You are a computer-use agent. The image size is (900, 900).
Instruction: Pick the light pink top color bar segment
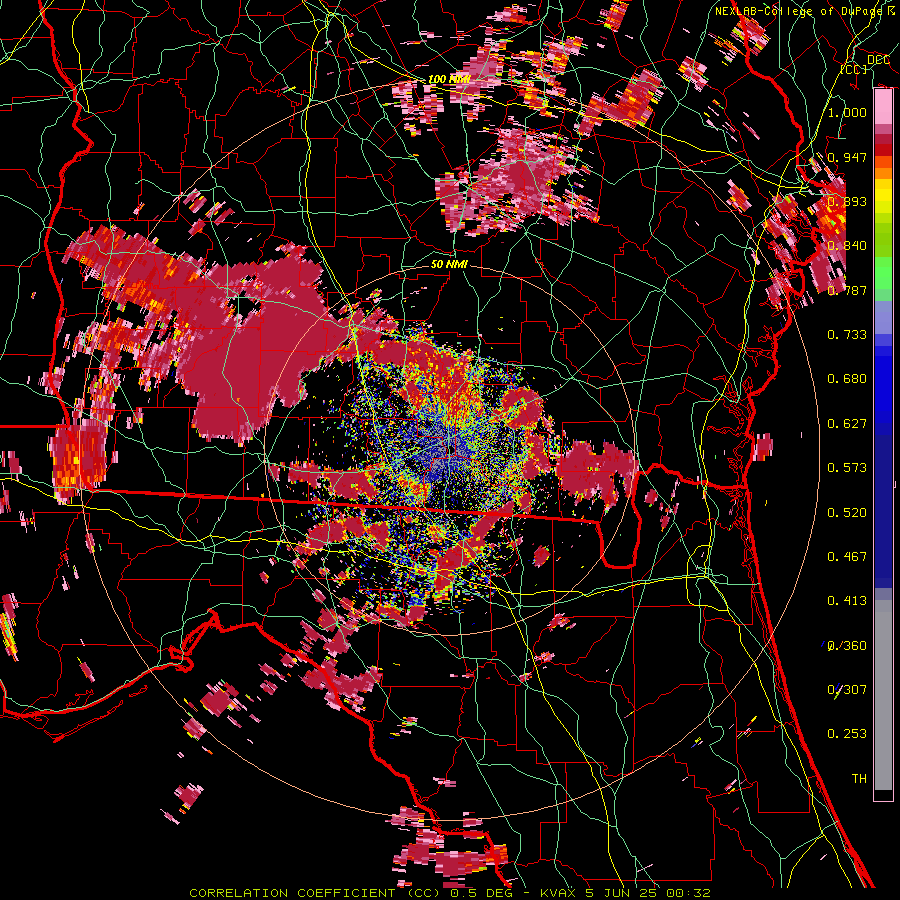tap(883, 107)
